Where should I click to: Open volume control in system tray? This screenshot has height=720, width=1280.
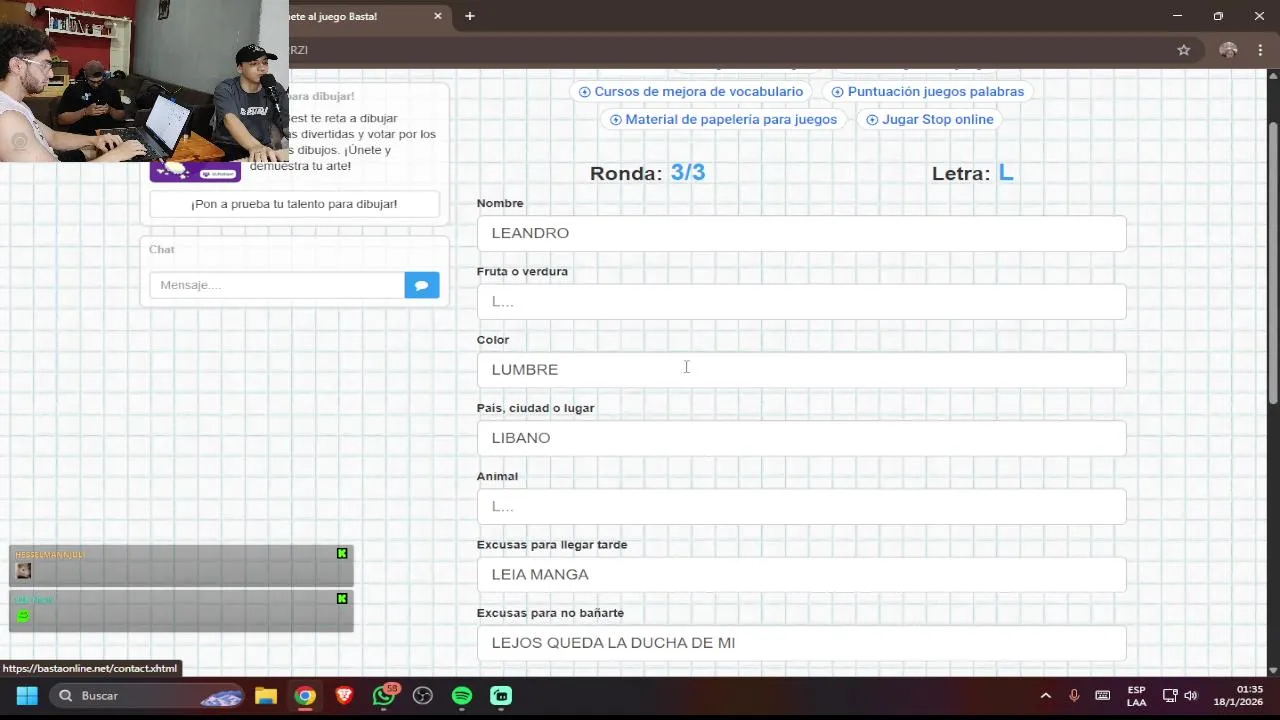pos(1191,695)
